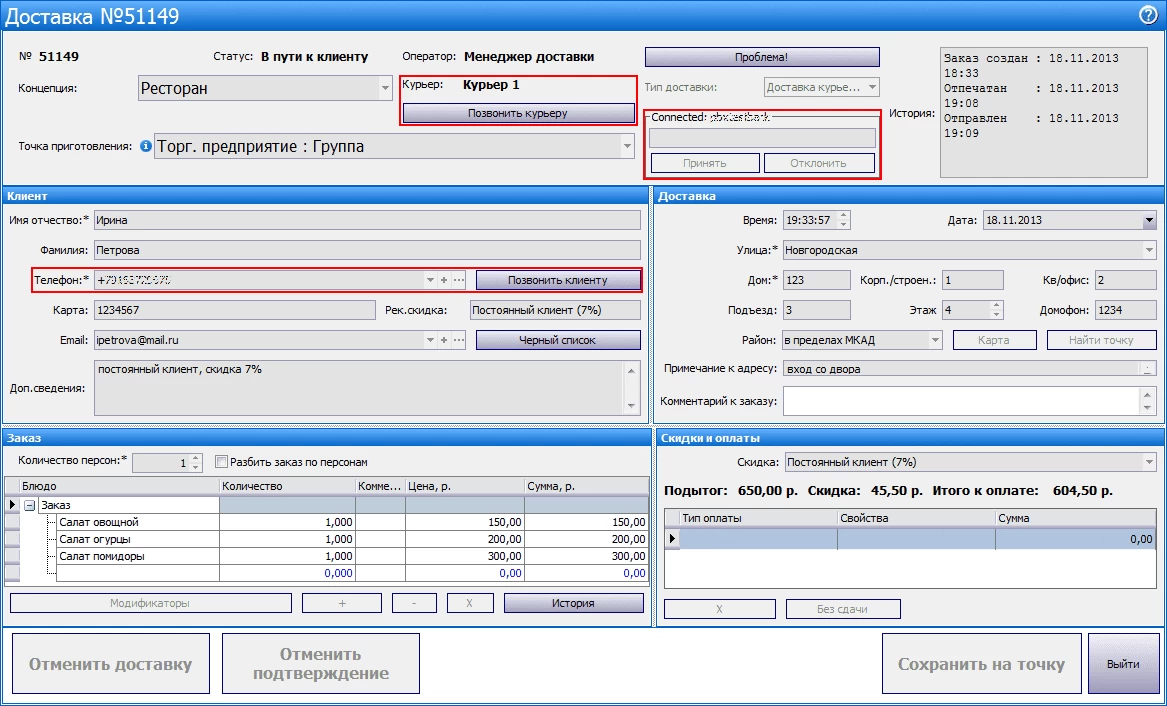This screenshot has height=706, width=1167.
Task: Click Черный список button
Action: tap(558, 340)
